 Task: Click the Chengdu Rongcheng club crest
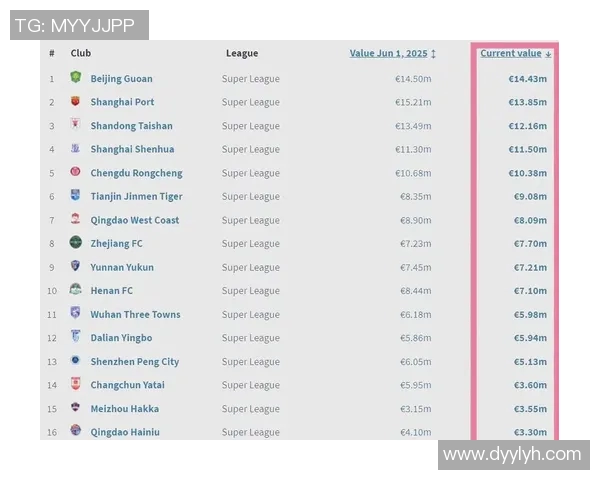(x=76, y=172)
